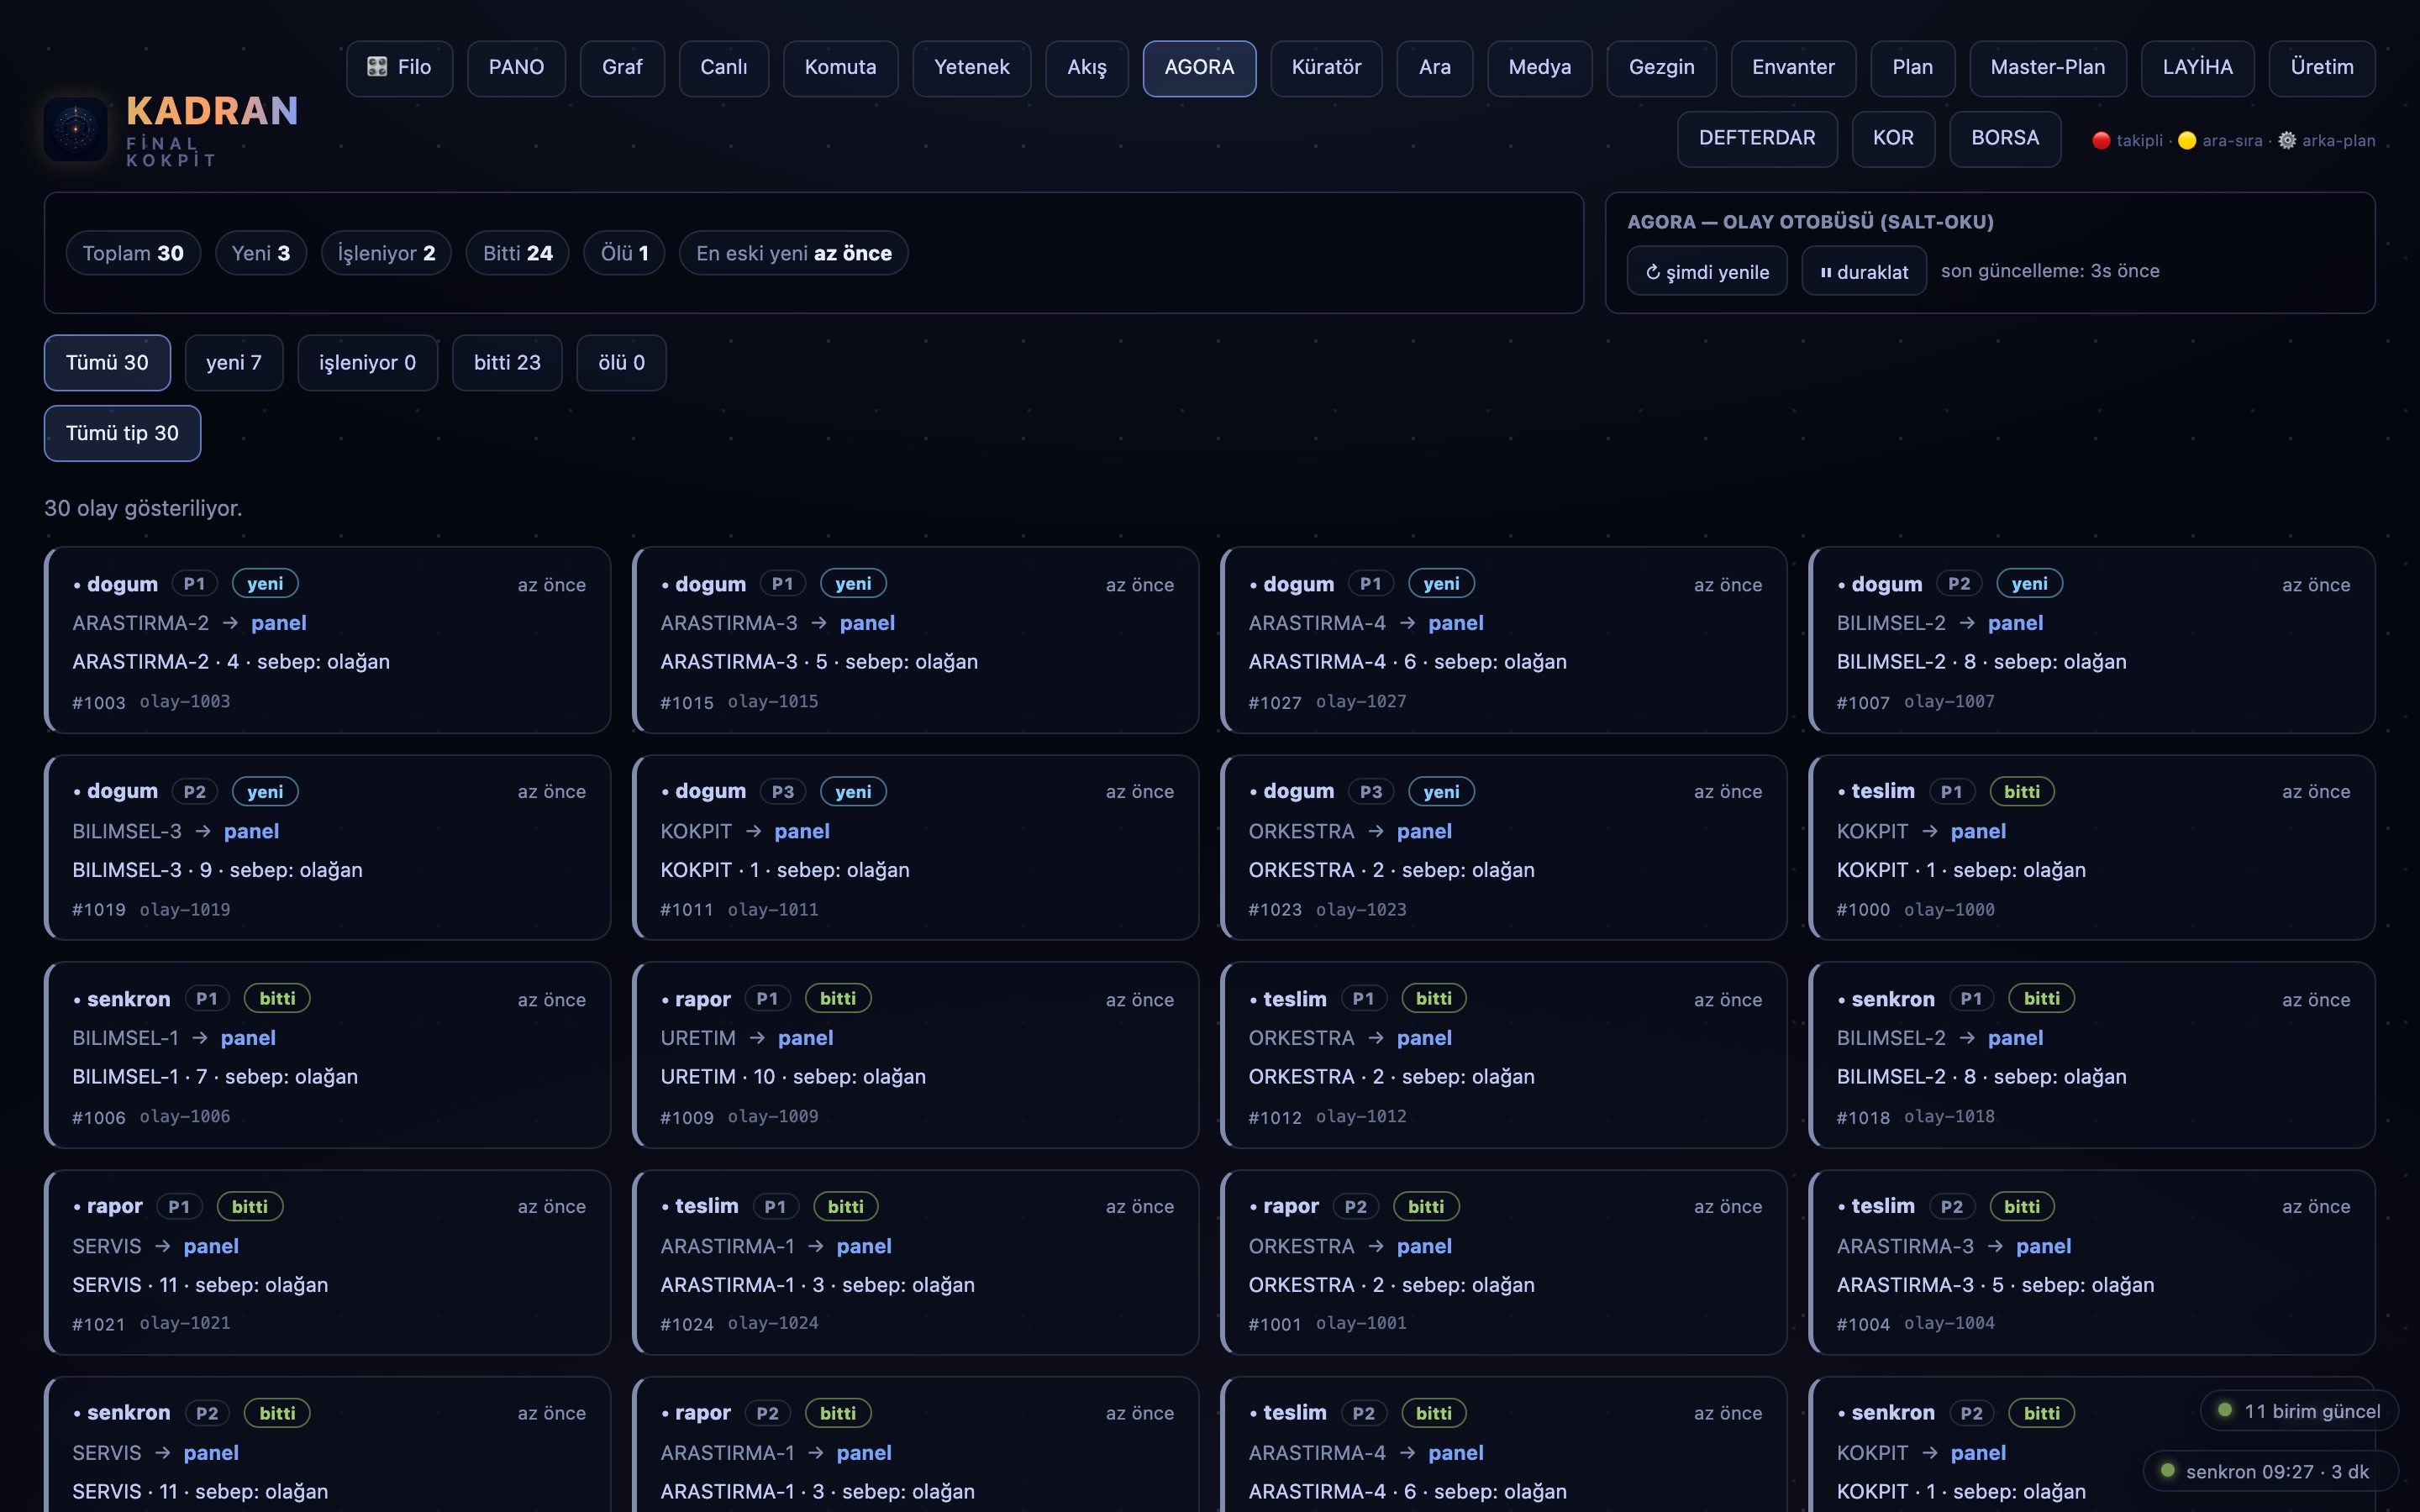The height and width of the screenshot is (1512, 2420).
Task: Filter events by ölü 0
Action: pos(621,363)
